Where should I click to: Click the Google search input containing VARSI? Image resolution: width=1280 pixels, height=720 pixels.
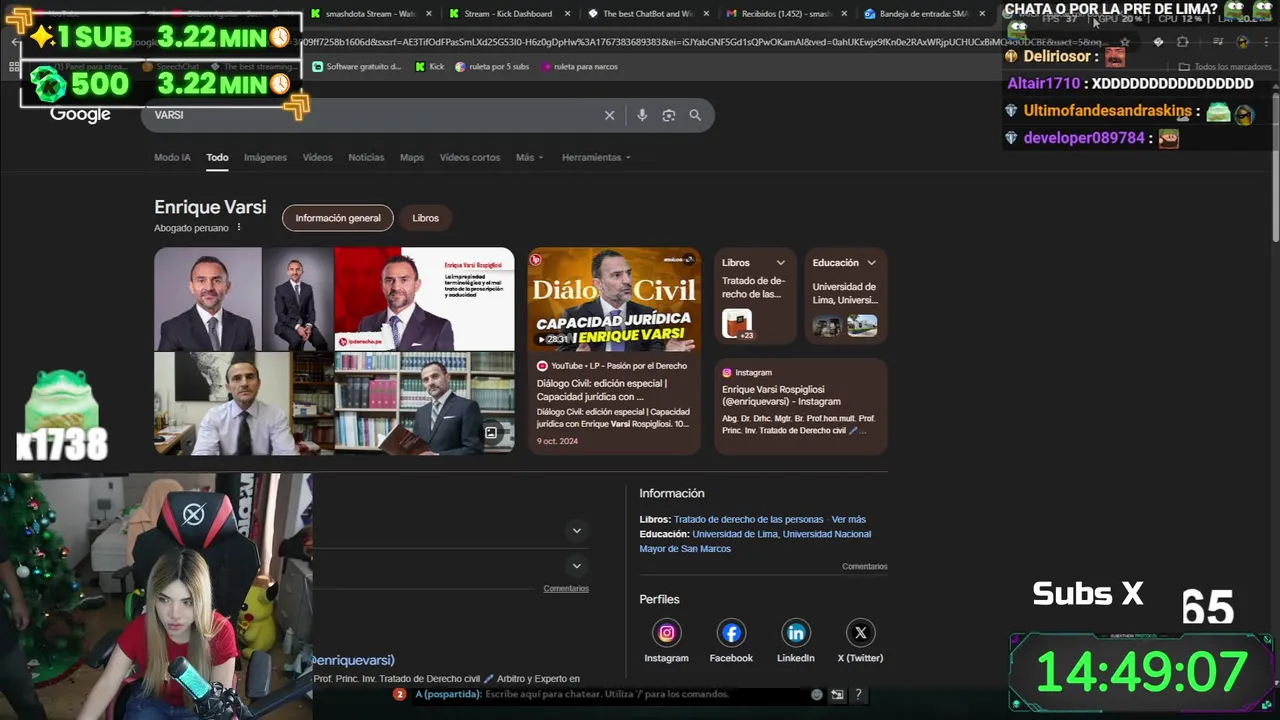[375, 115]
